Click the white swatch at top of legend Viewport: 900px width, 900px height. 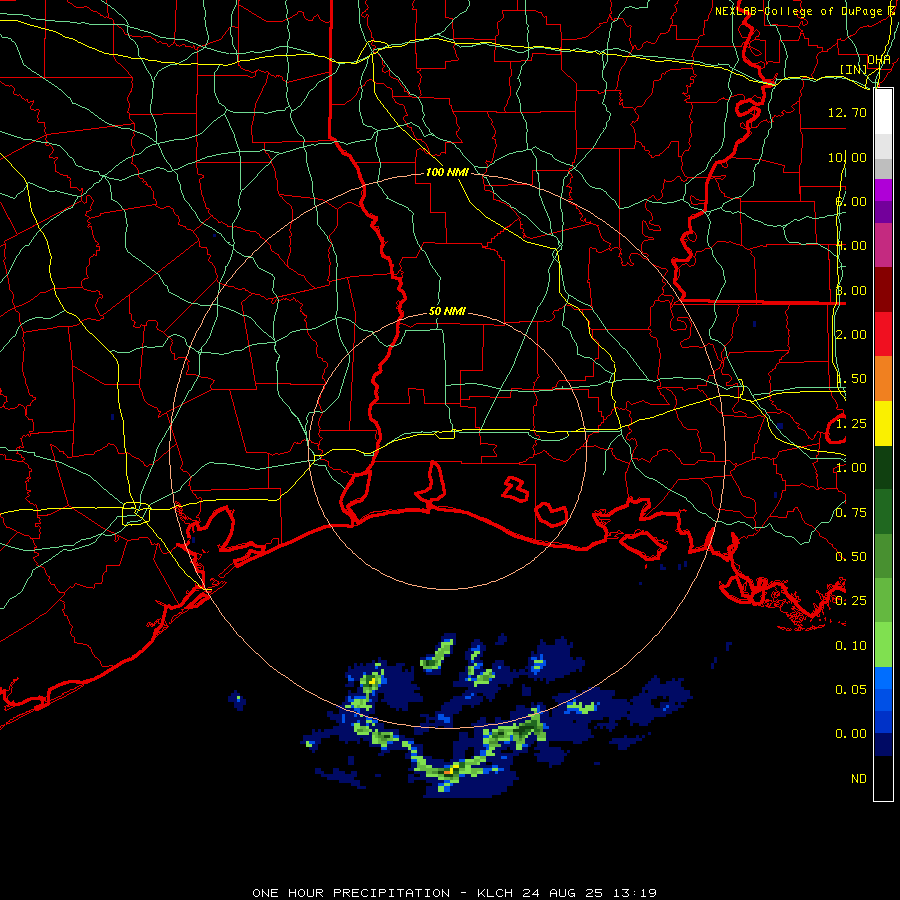[x=883, y=112]
